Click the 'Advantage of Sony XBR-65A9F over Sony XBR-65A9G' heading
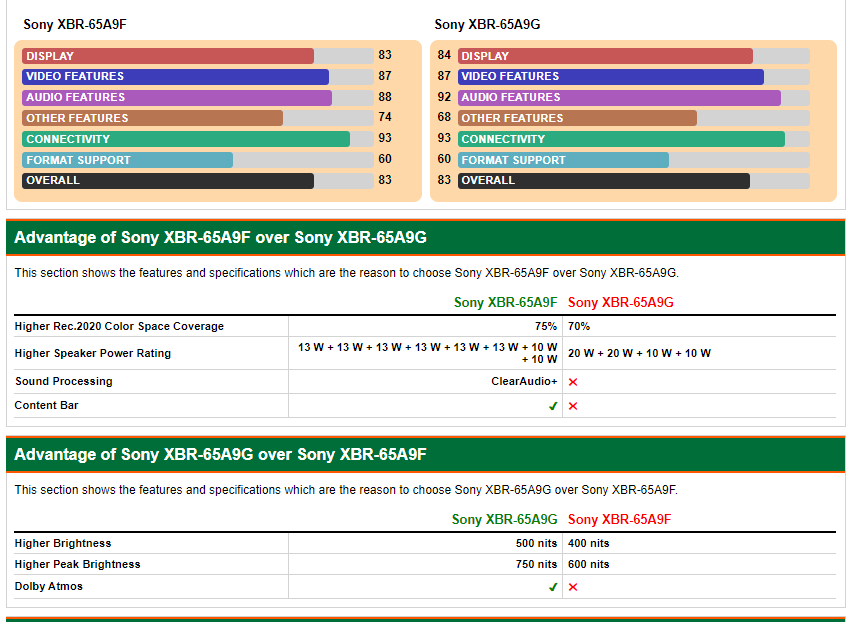This screenshot has width=852, height=622. (221, 237)
